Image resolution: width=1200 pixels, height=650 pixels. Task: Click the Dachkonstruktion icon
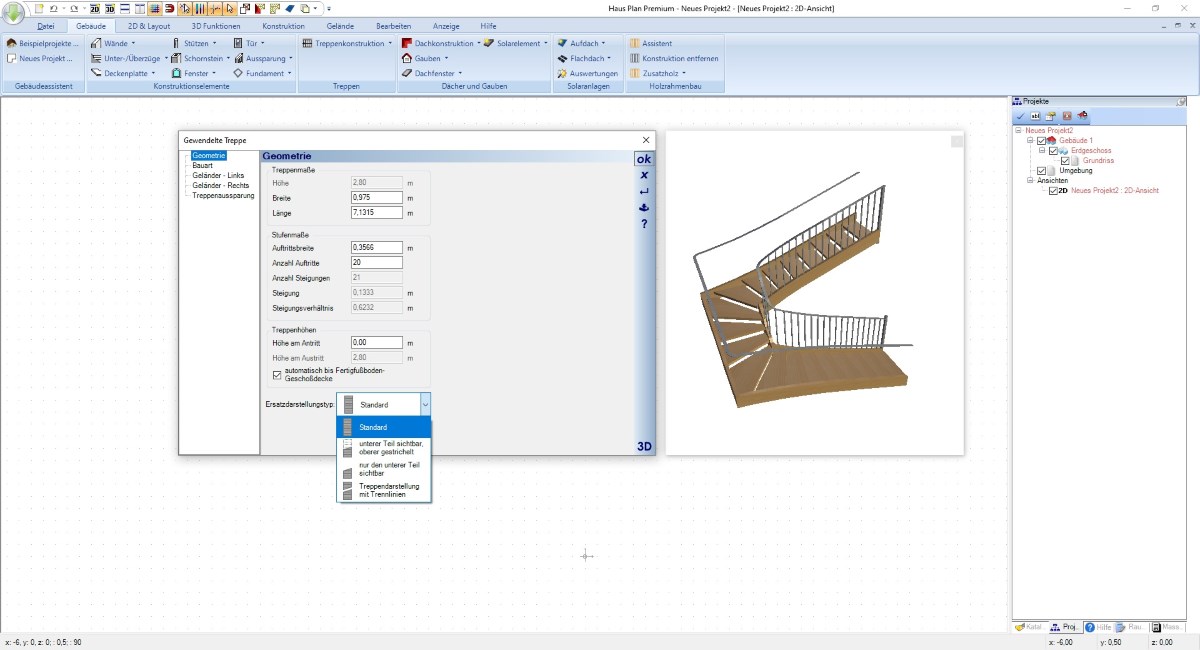point(407,44)
